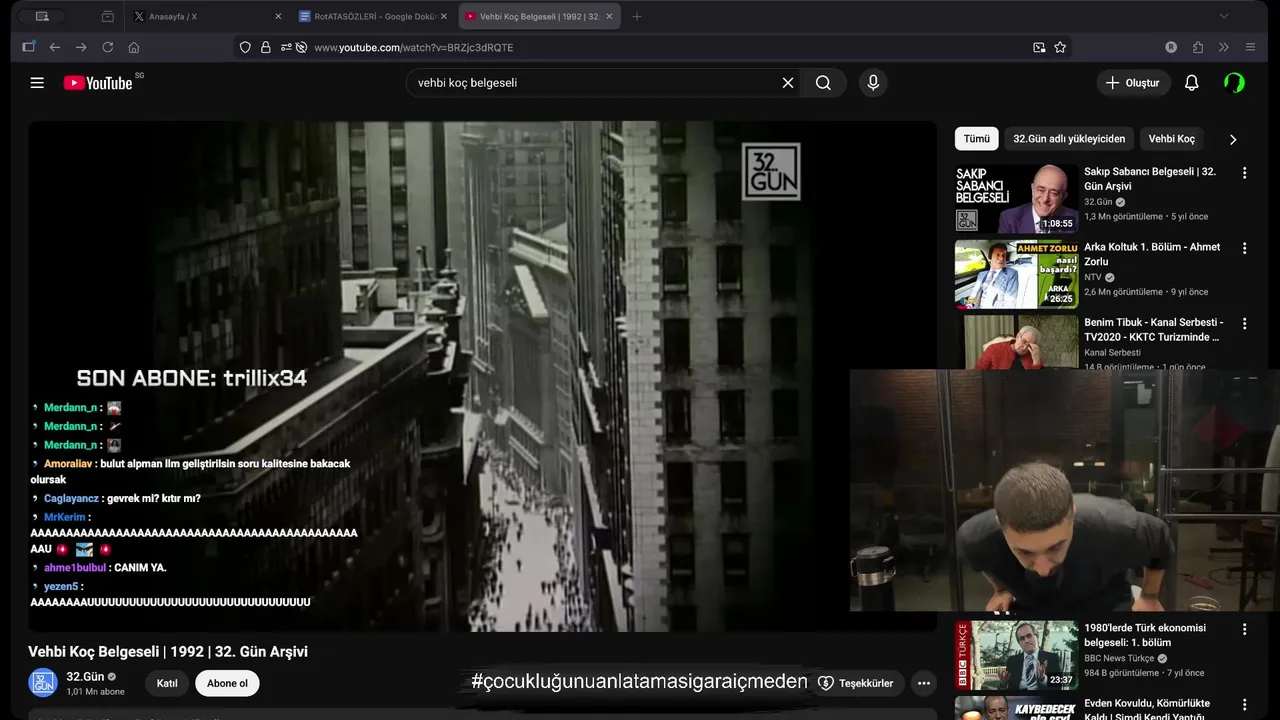Viewport: 1280px width, 720px height.
Task: Open 1980'lerde Türk ekonomisi video title
Action: click(x=1145, y=635)
